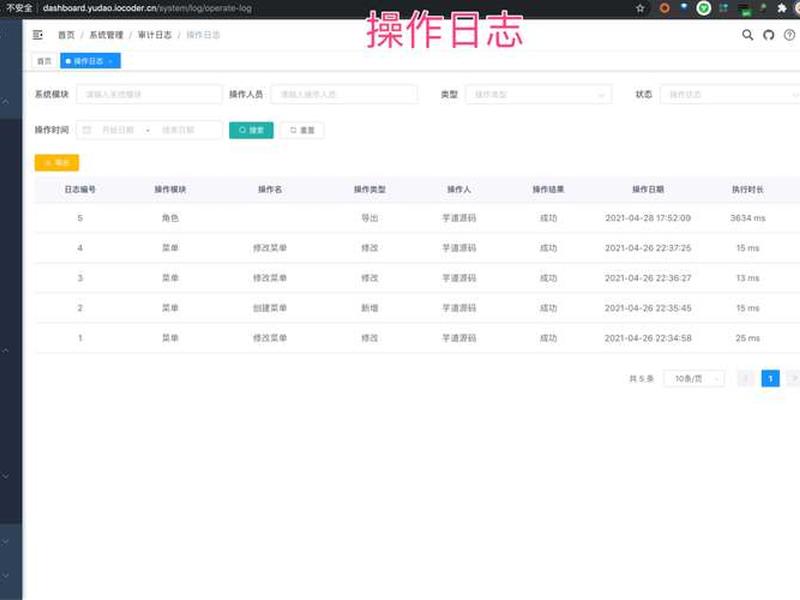The height and width of the screenshot is (600, 800).
Task: Click the green 搜索 button
Action: 251,130
